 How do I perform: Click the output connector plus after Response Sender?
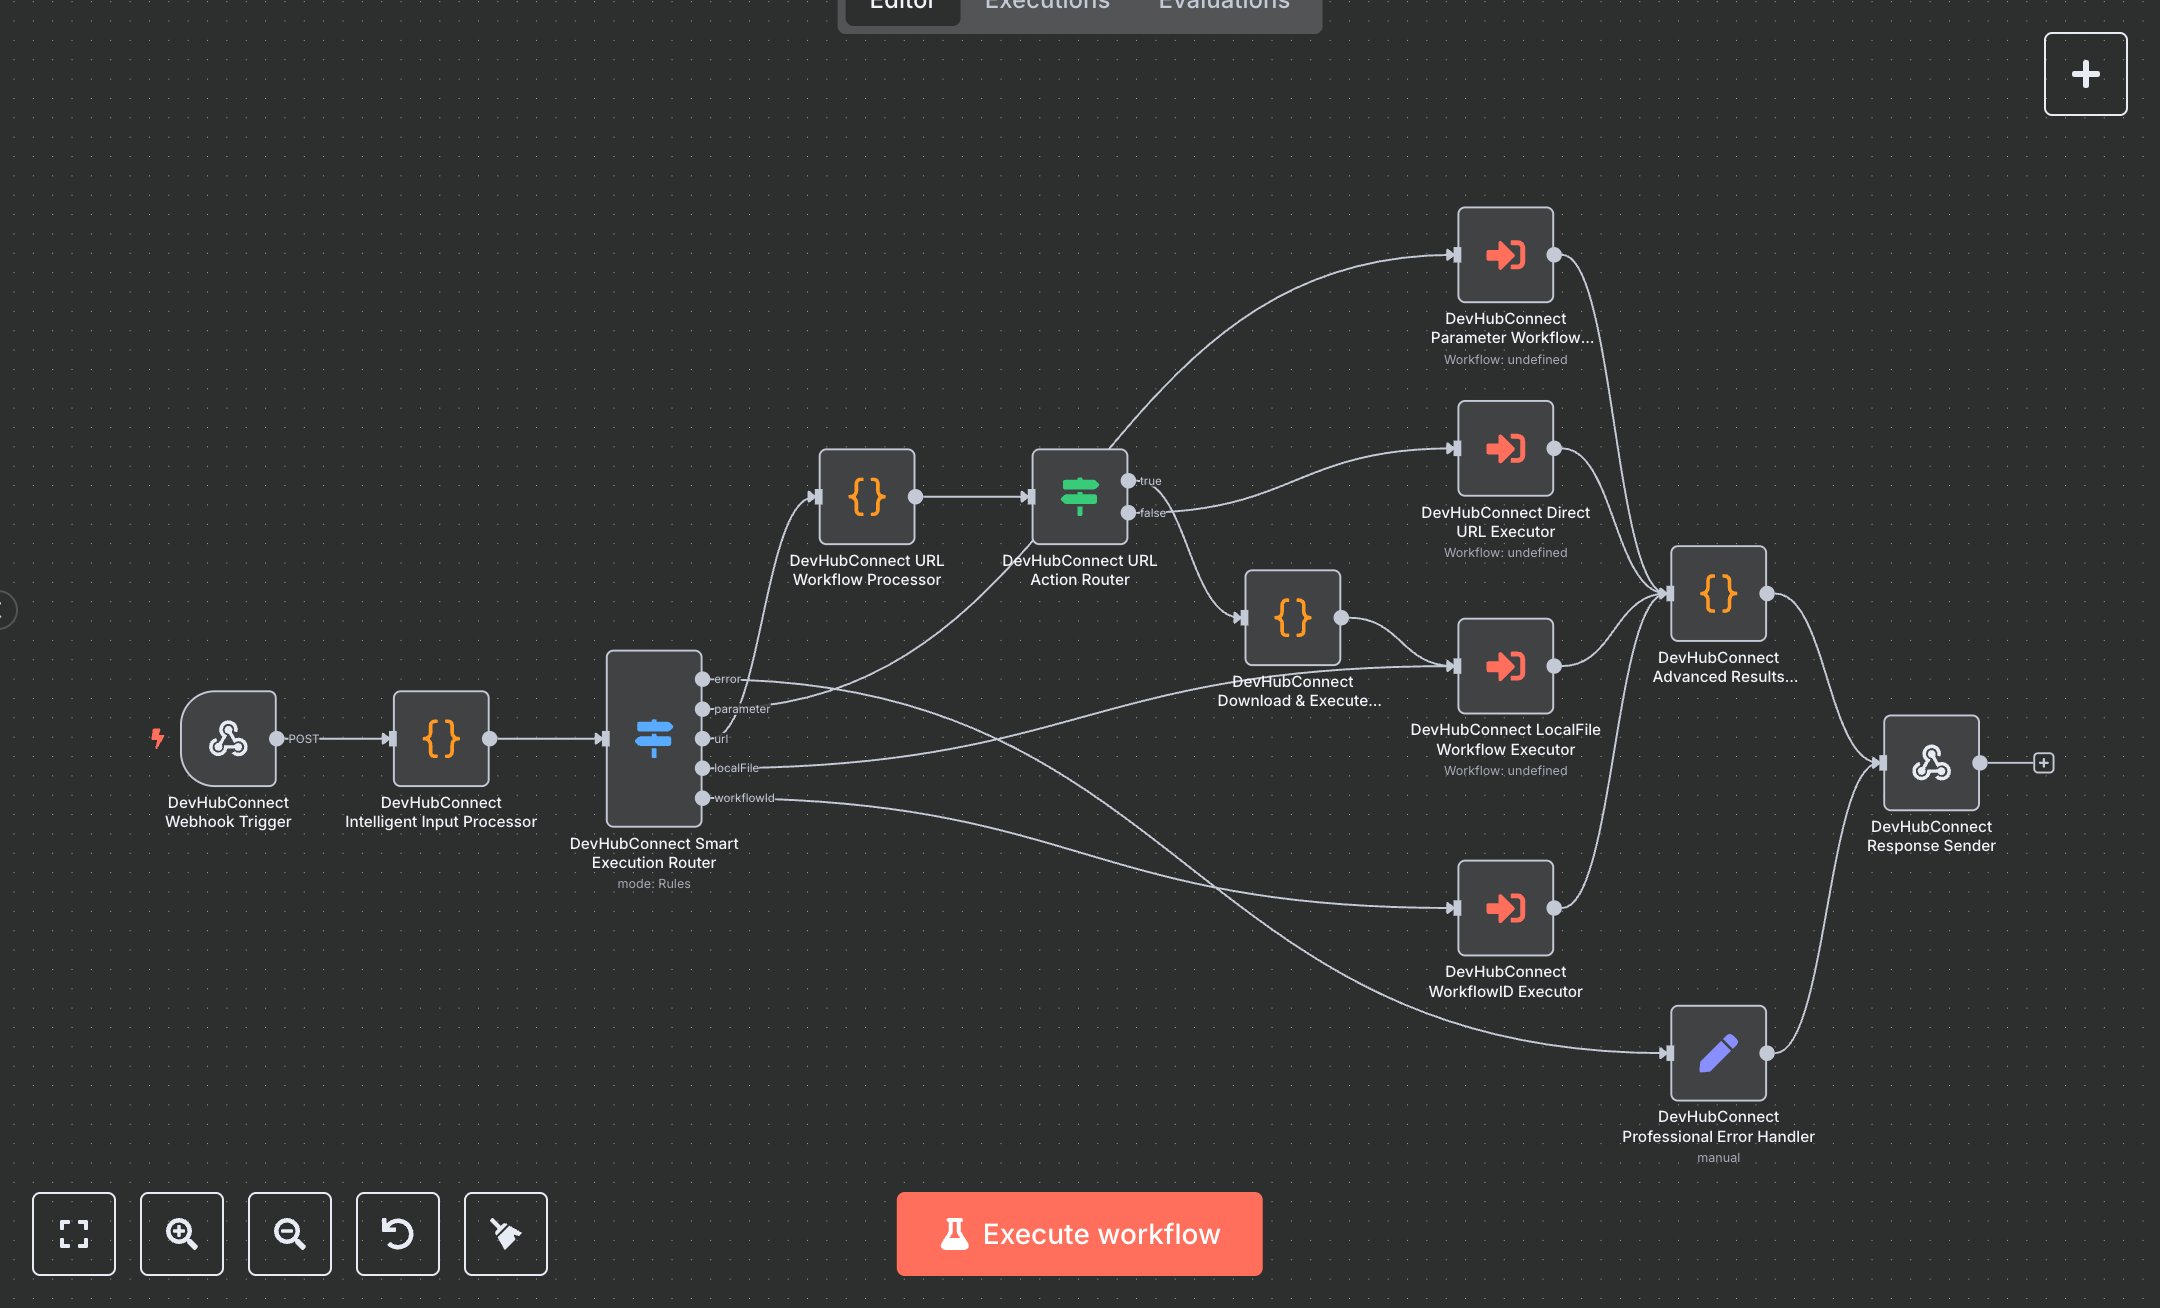[x=2044, y=762]
